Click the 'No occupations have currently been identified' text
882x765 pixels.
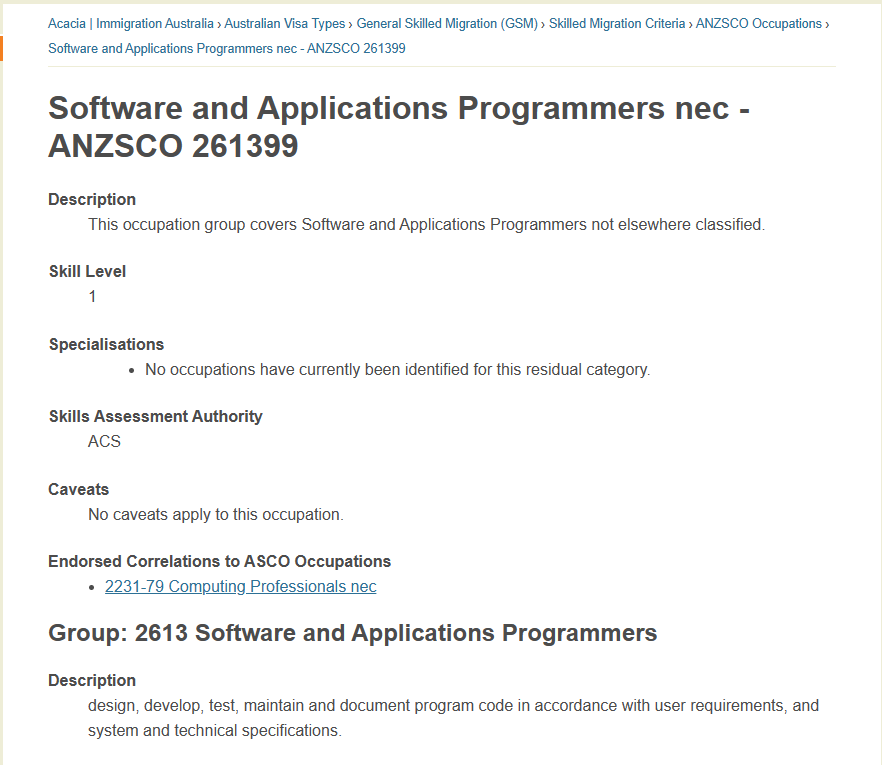[x=397, y=370]
